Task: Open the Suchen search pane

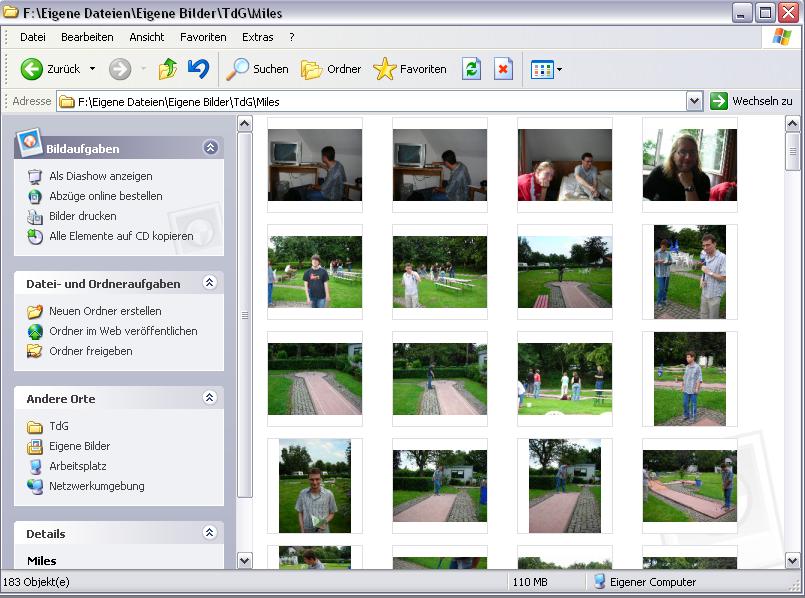Action: point(257,69)
